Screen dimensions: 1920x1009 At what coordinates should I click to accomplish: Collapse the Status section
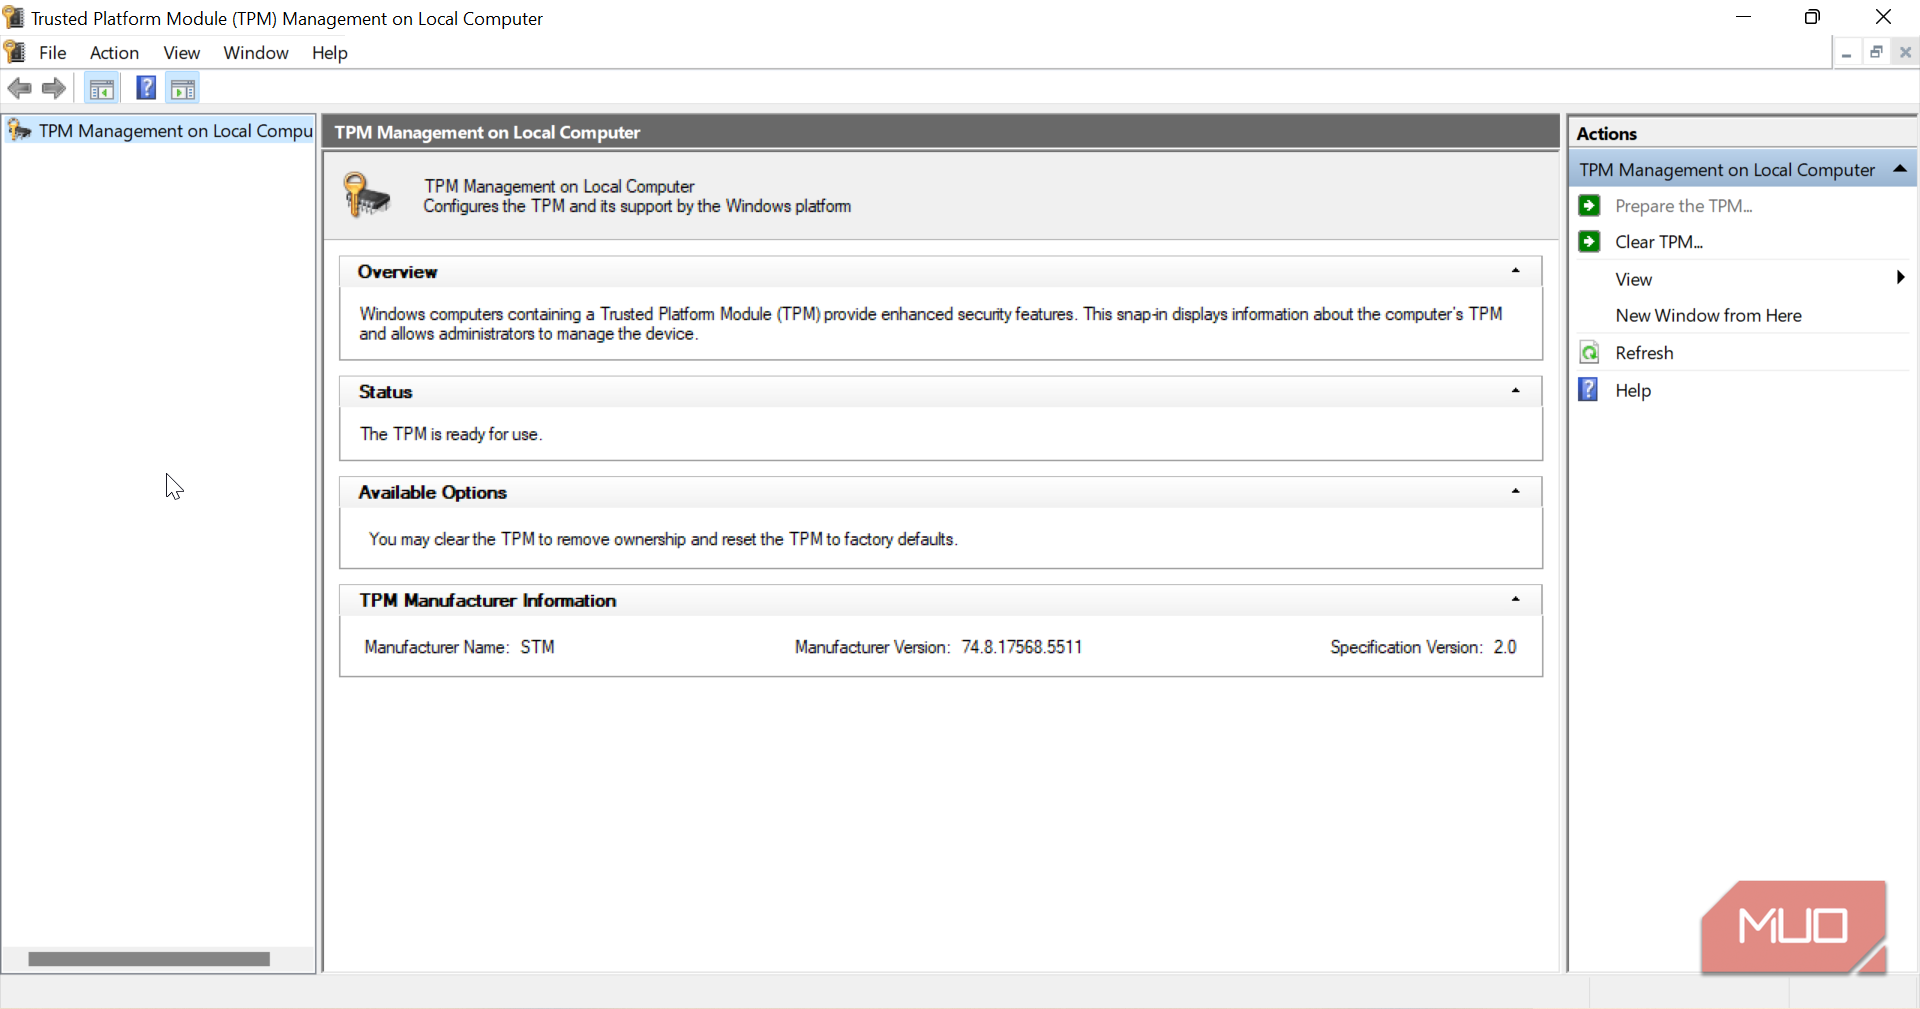pos(1516,391)
